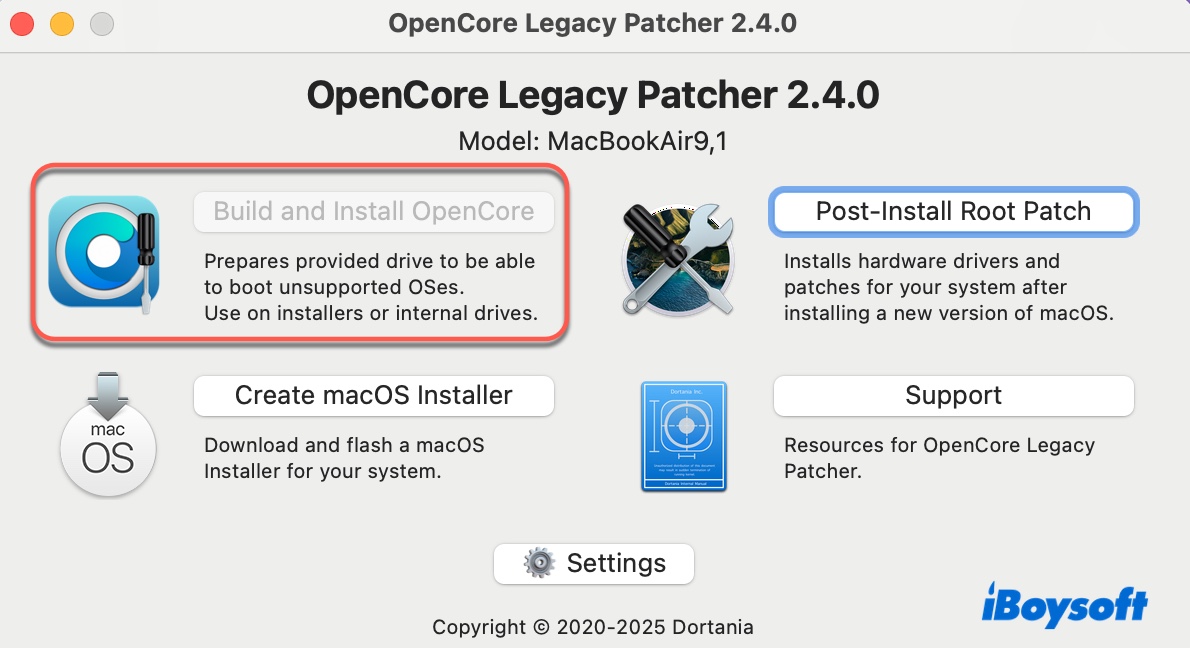Click the wrench and screwdriver Root Patch icon
Image resolution: width=1190 pixels, height=648 pixels.
[677, 256]
